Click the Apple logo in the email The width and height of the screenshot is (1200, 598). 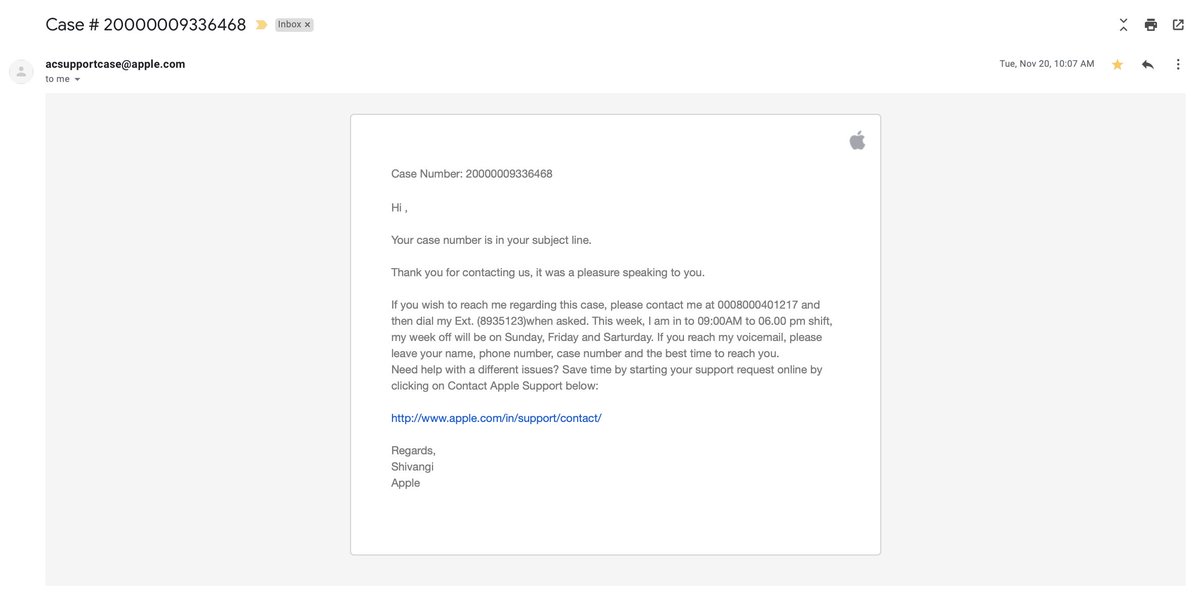pyautogui.click(x=857, y=140)
